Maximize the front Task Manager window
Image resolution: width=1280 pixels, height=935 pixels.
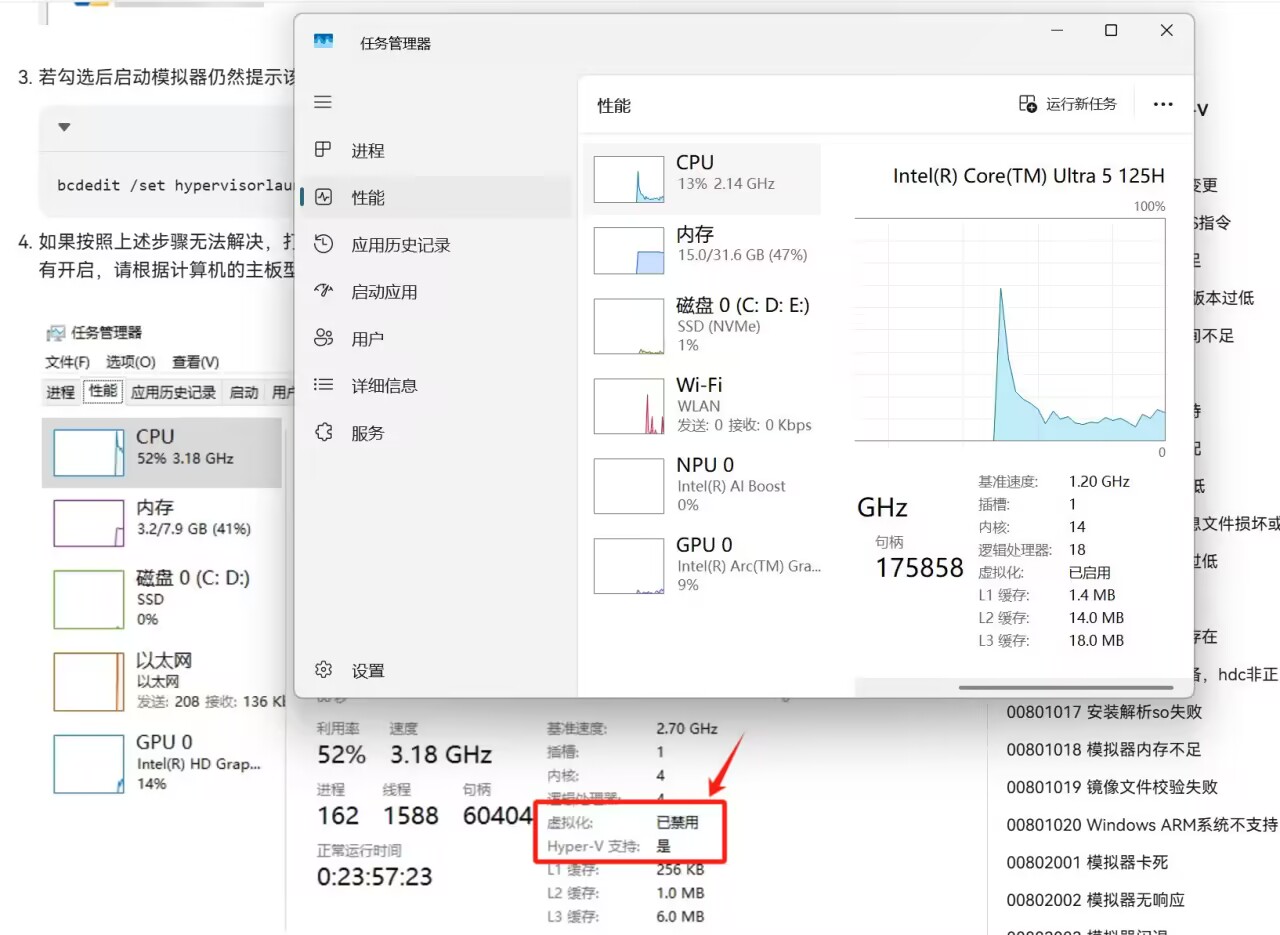tap(1111, 31)
